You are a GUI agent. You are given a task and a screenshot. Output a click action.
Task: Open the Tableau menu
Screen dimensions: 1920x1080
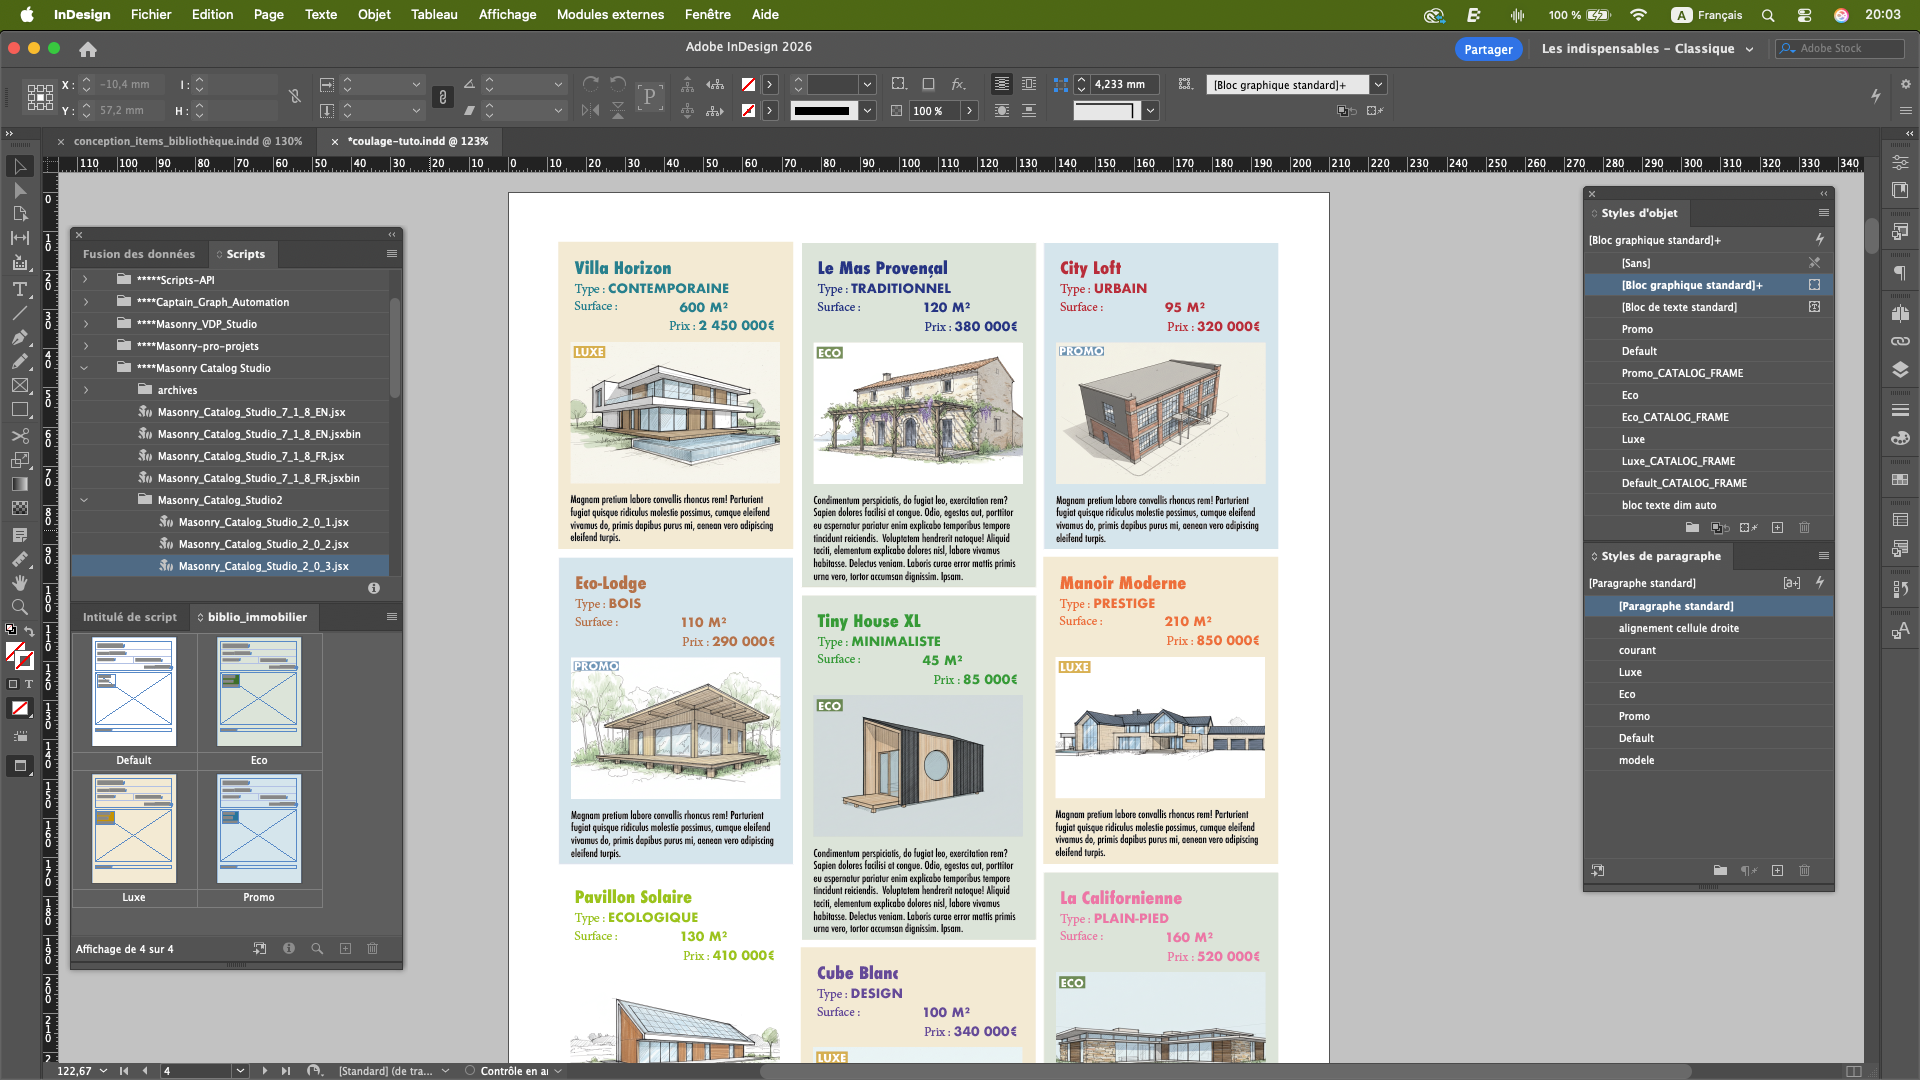pos(433,14)
